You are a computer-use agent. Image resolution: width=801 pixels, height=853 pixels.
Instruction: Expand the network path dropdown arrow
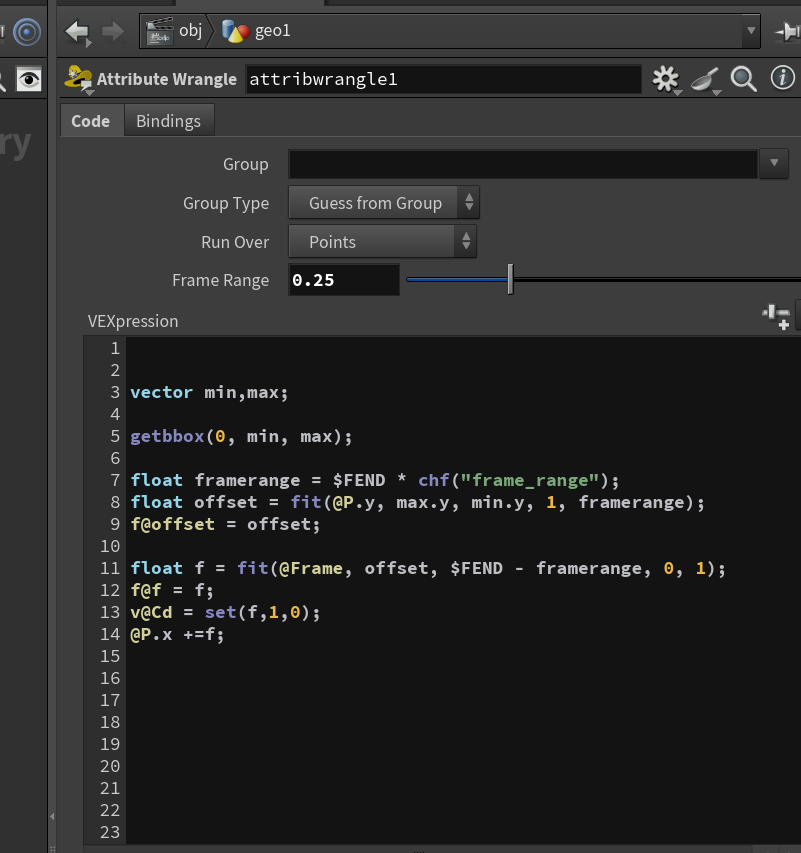[x=751, y=30]
